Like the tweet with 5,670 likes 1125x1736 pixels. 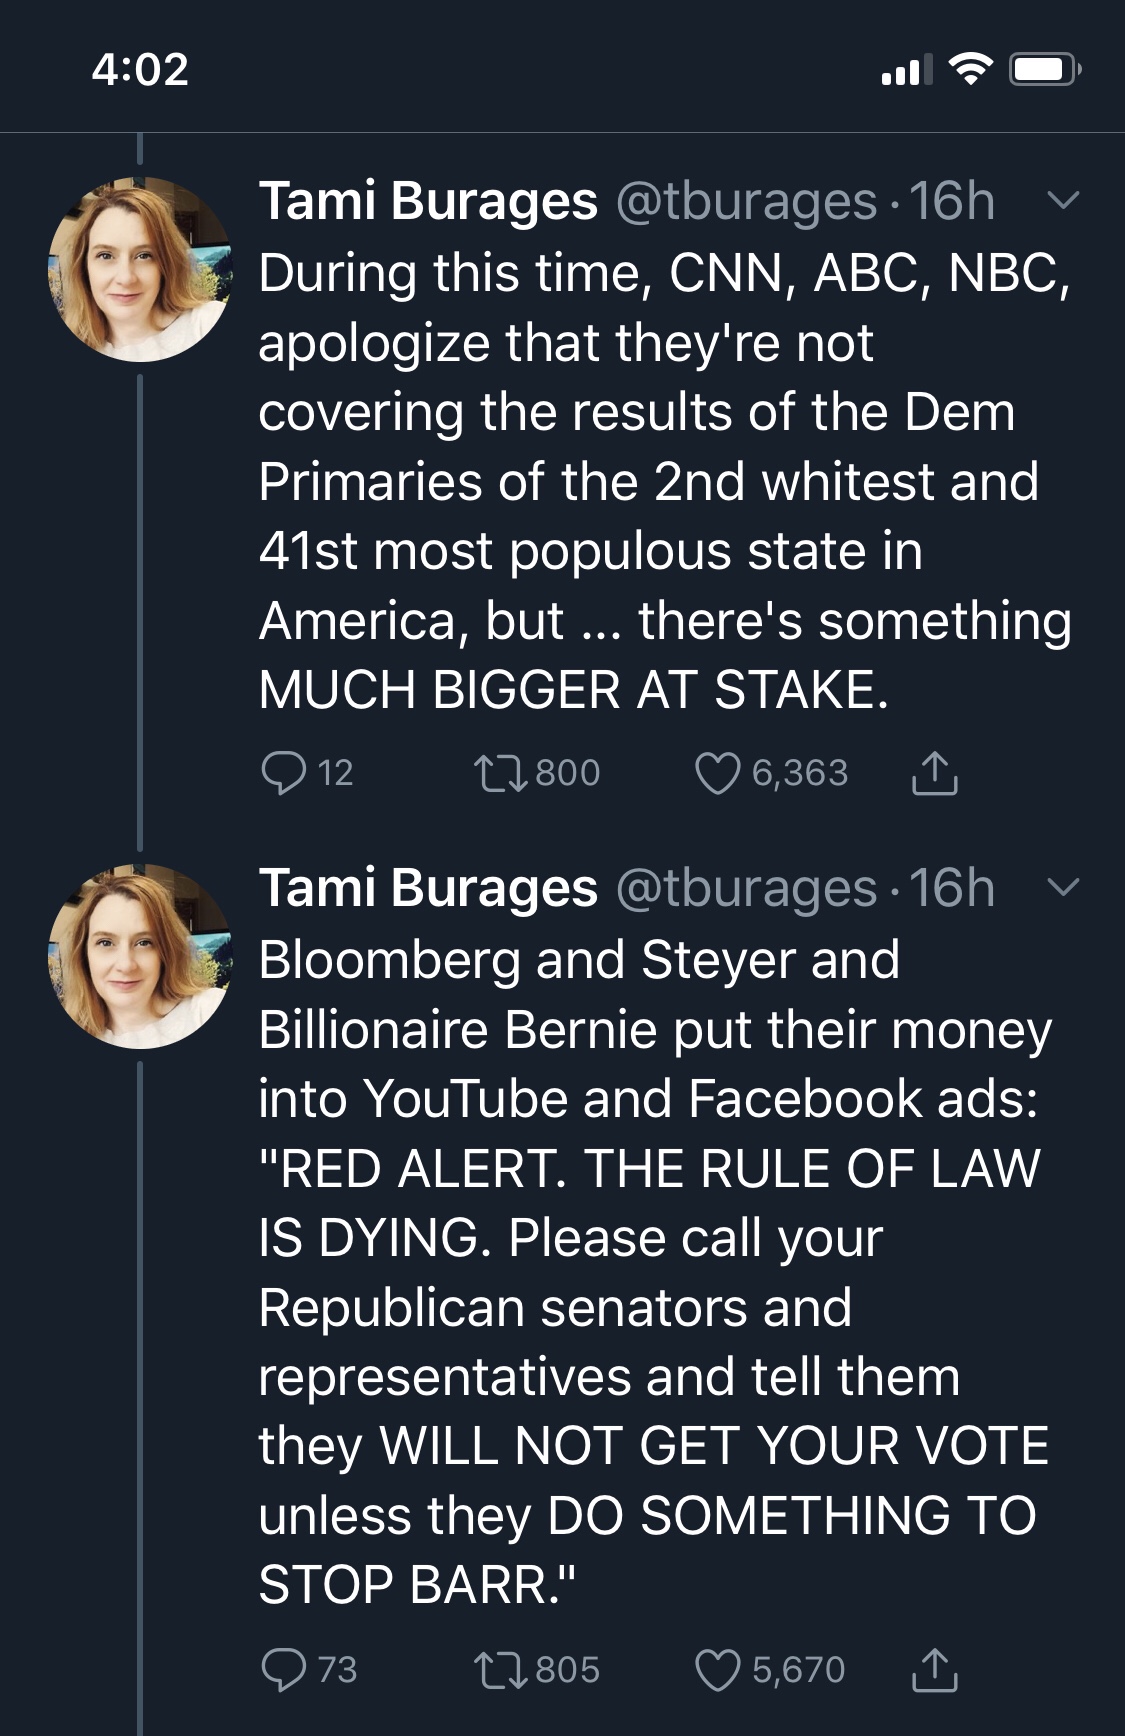coord(716,1669)
